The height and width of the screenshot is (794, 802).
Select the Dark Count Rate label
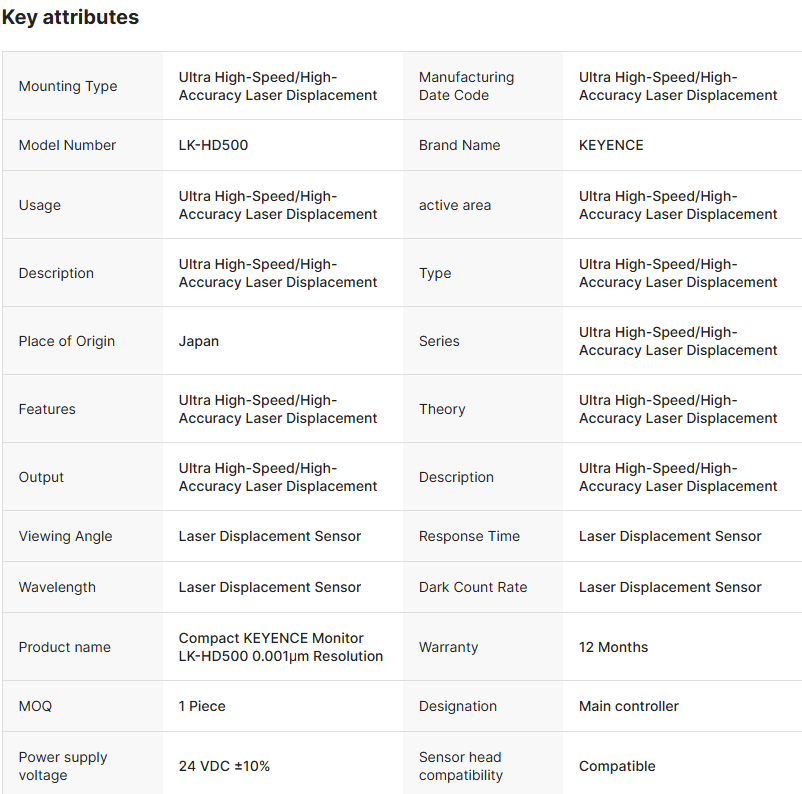[x=473, y=587]
